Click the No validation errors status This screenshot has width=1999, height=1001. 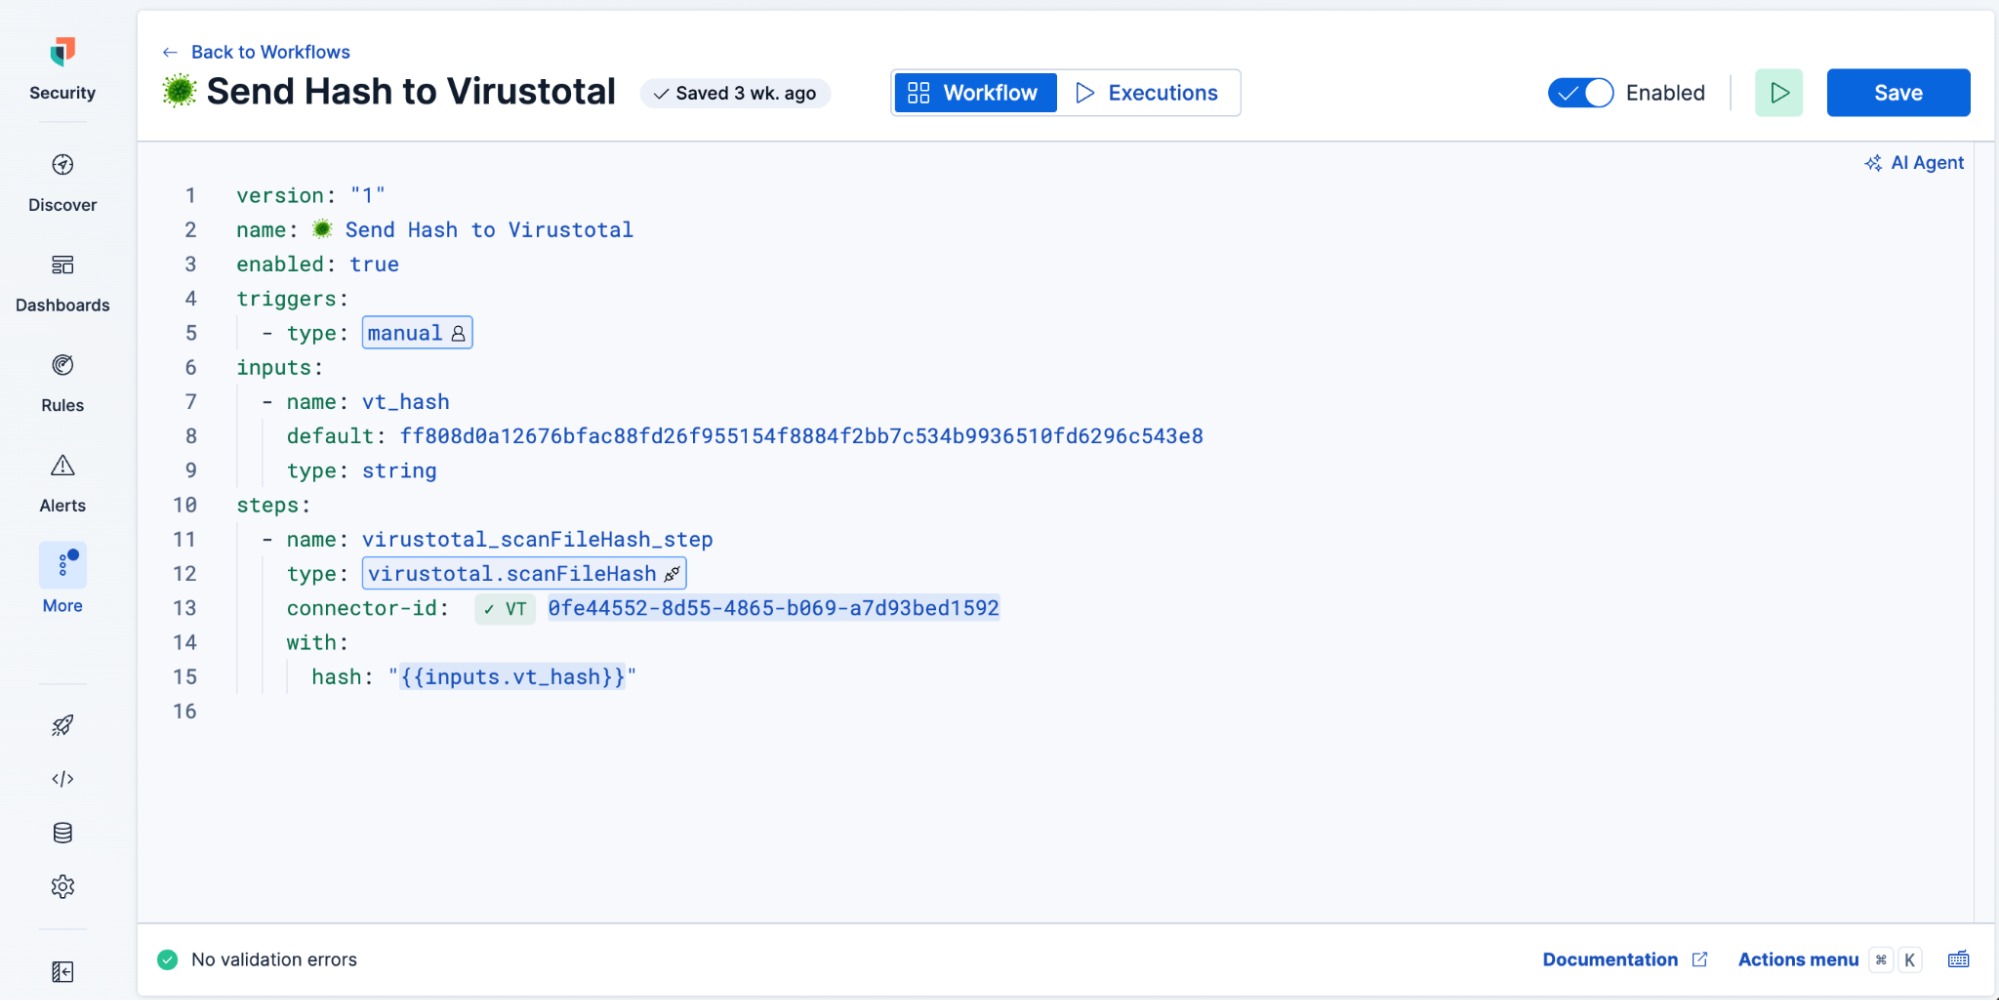274,960
